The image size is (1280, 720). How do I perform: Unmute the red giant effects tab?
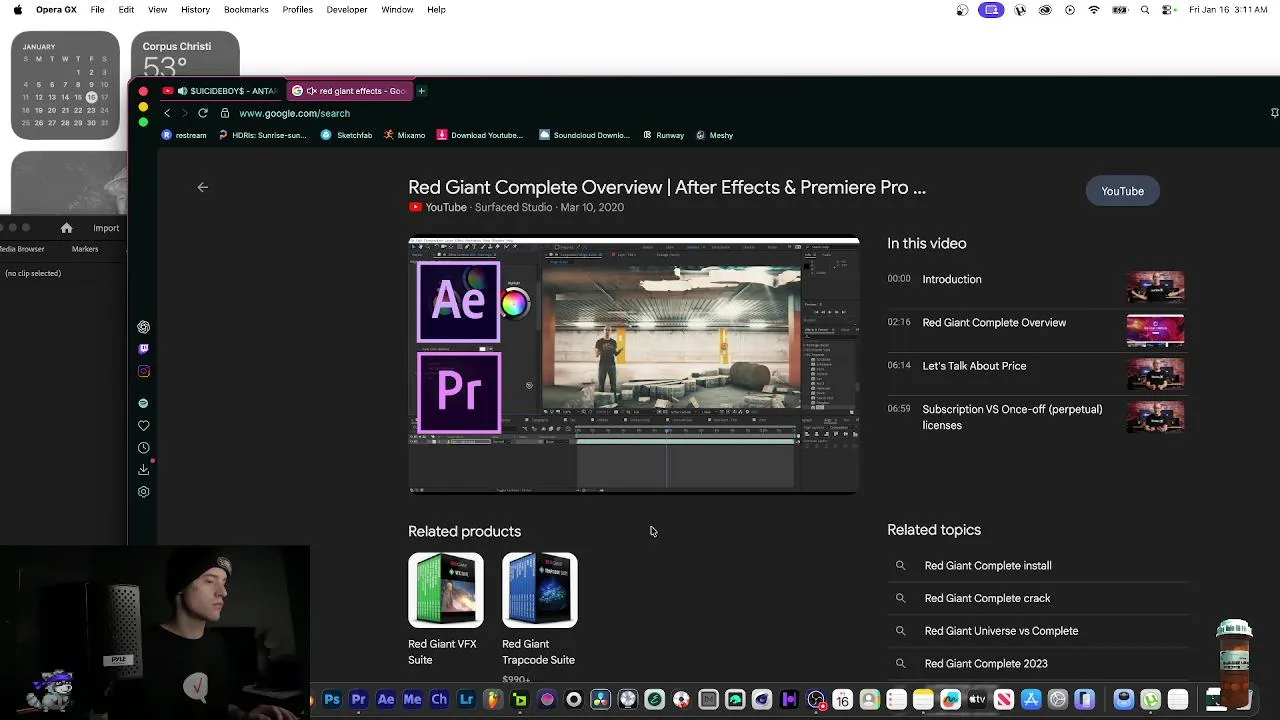tap(312, 91)
